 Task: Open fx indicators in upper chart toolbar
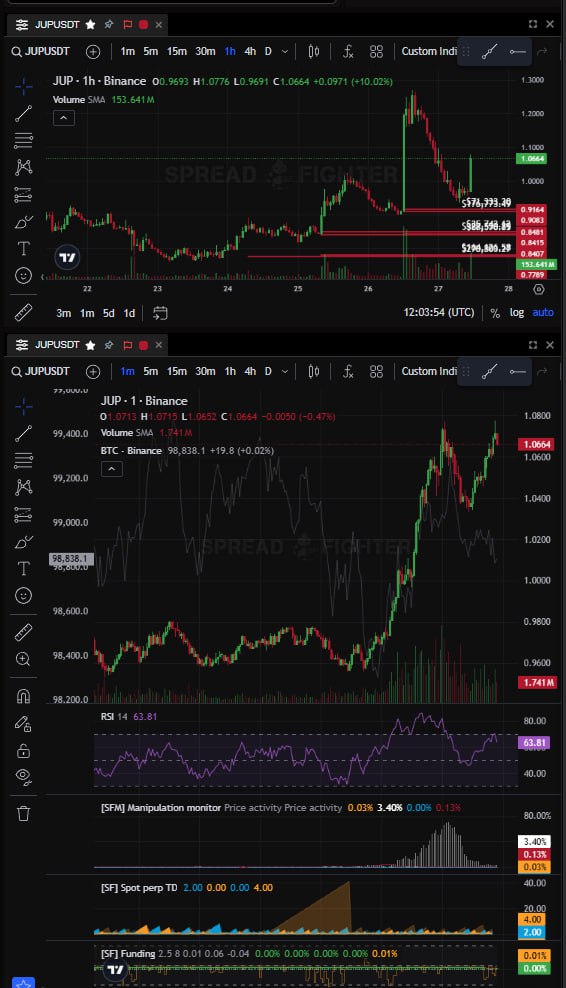point(348,52)
